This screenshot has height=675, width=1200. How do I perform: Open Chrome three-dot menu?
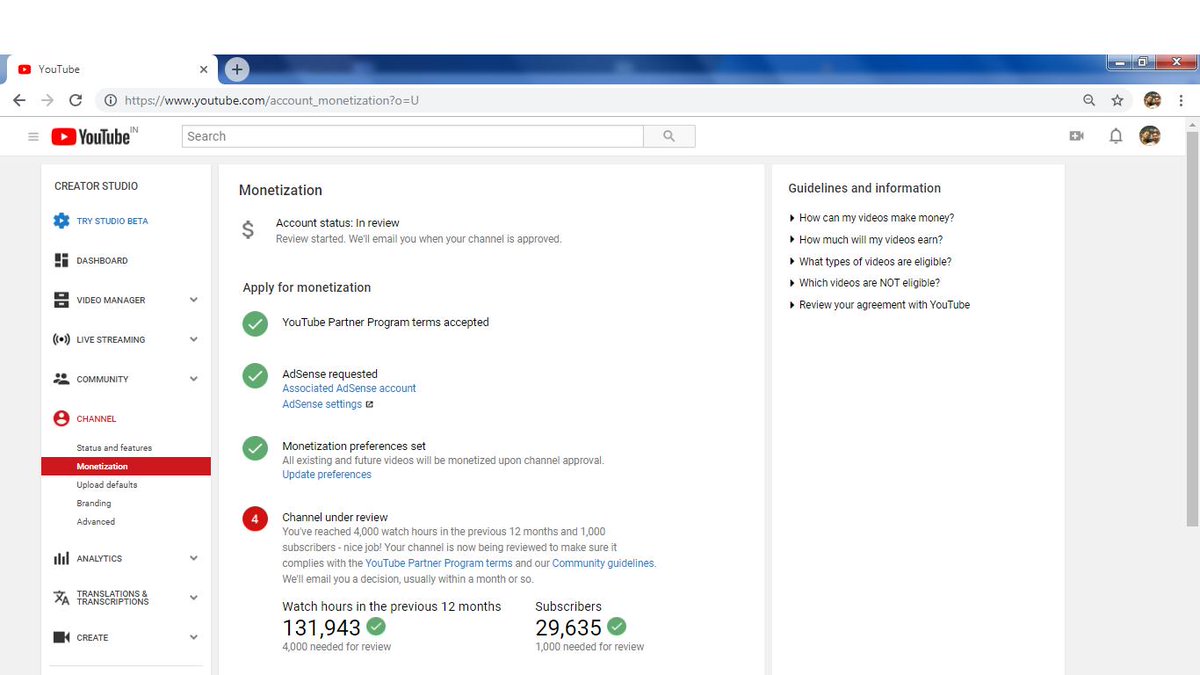coord(1182,100)
